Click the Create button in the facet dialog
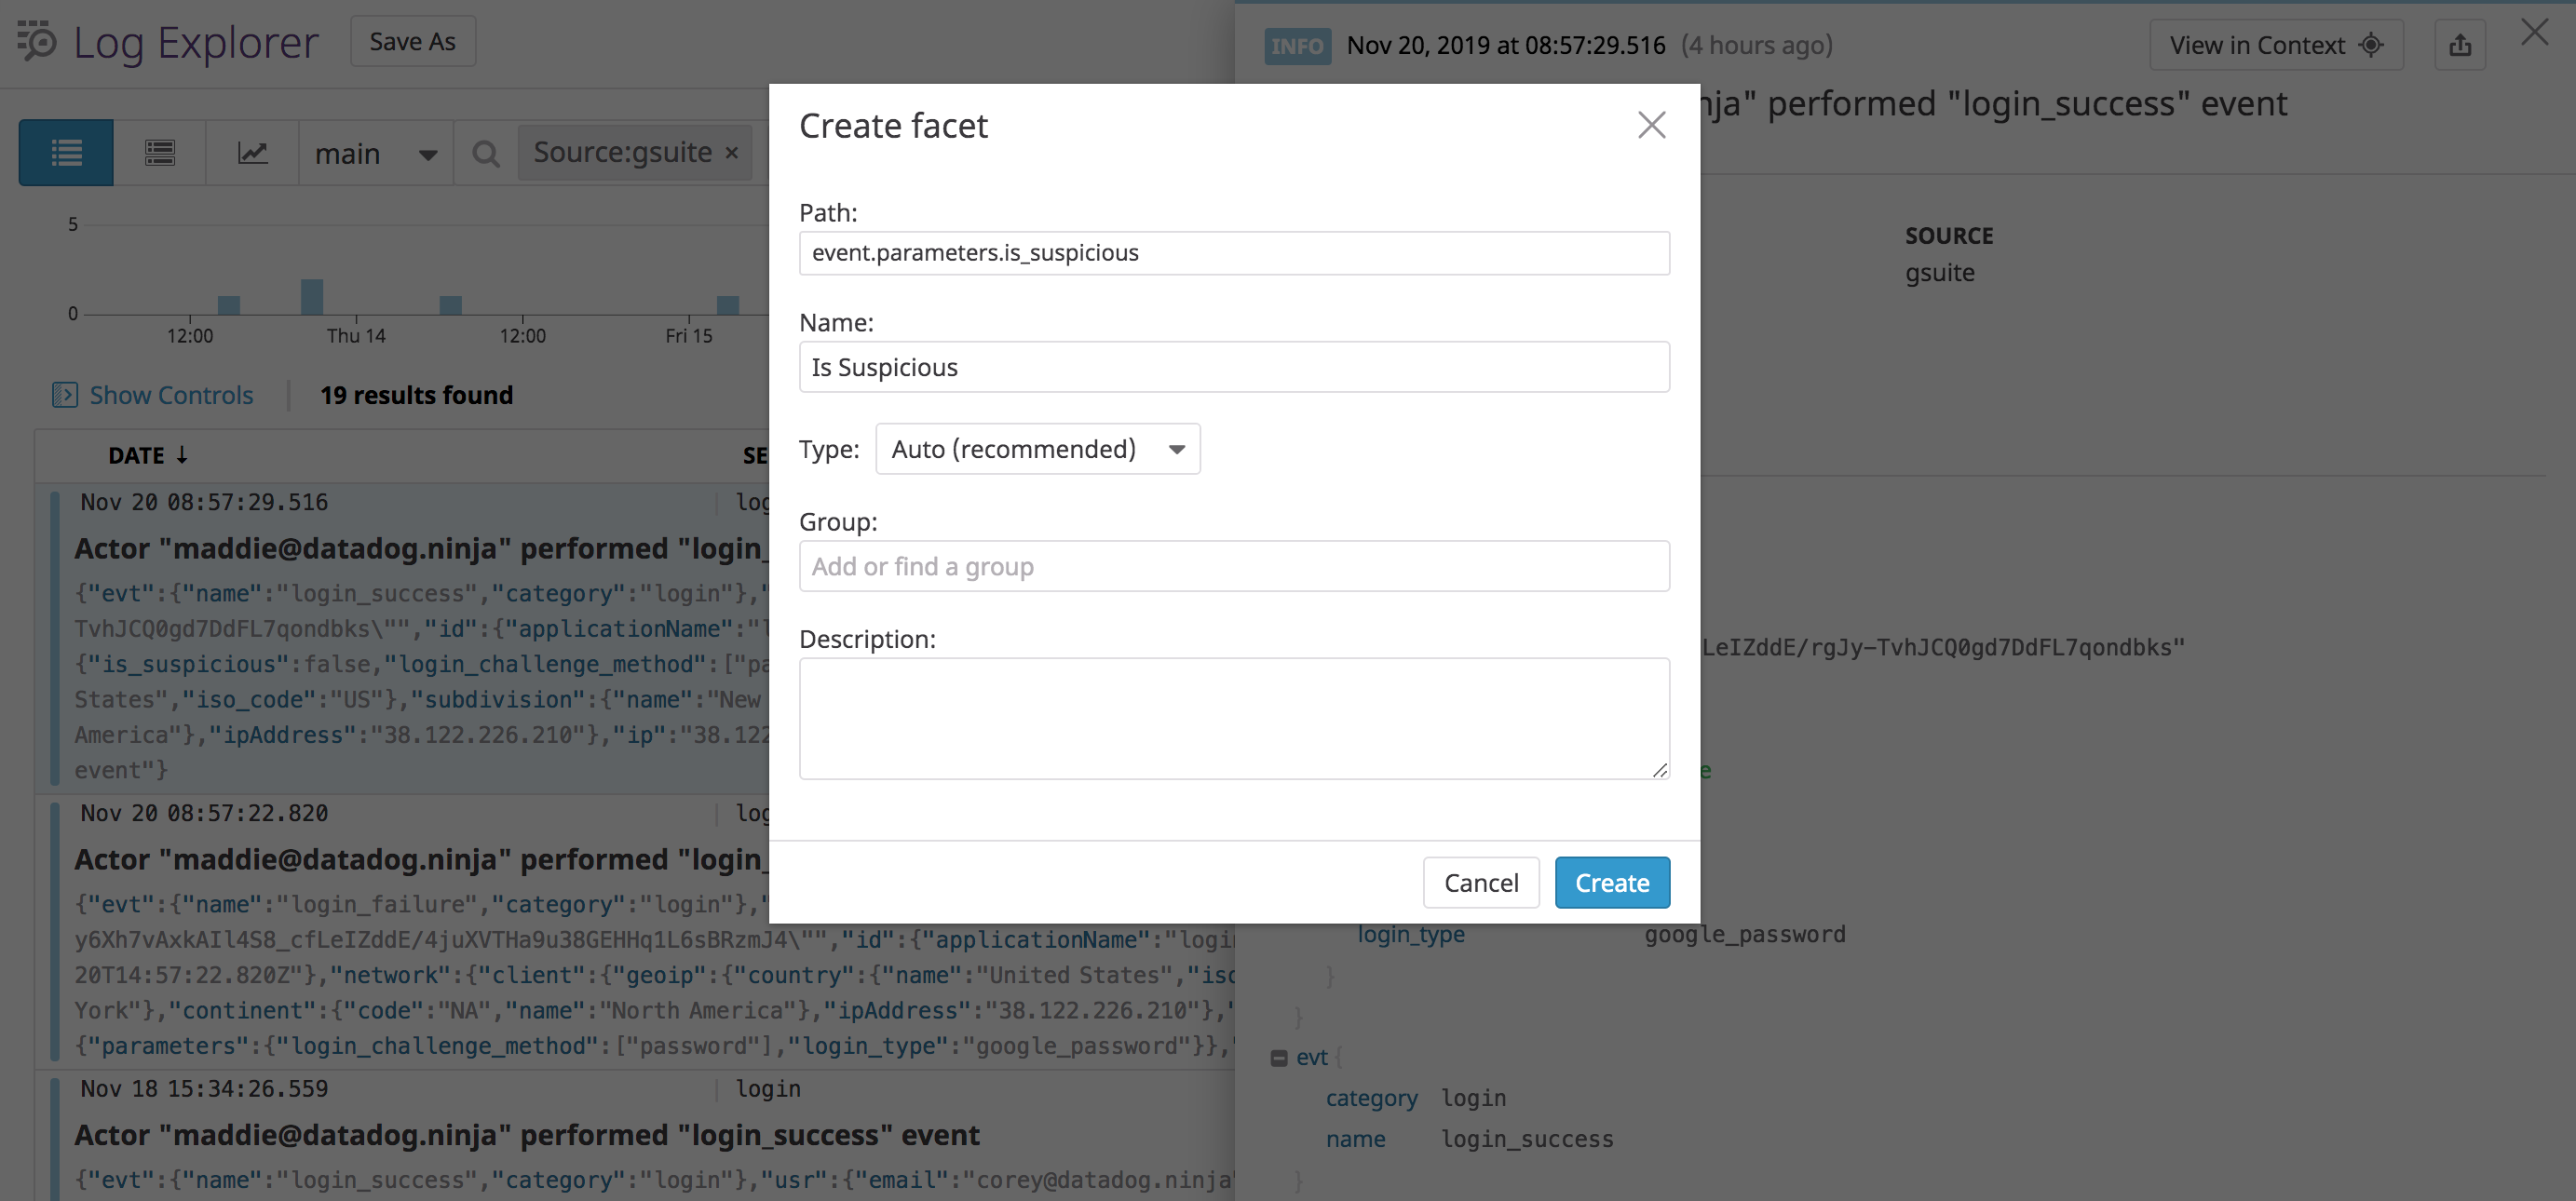This screenshot has height=1201, width=2576. click(x=1612, y=882)
